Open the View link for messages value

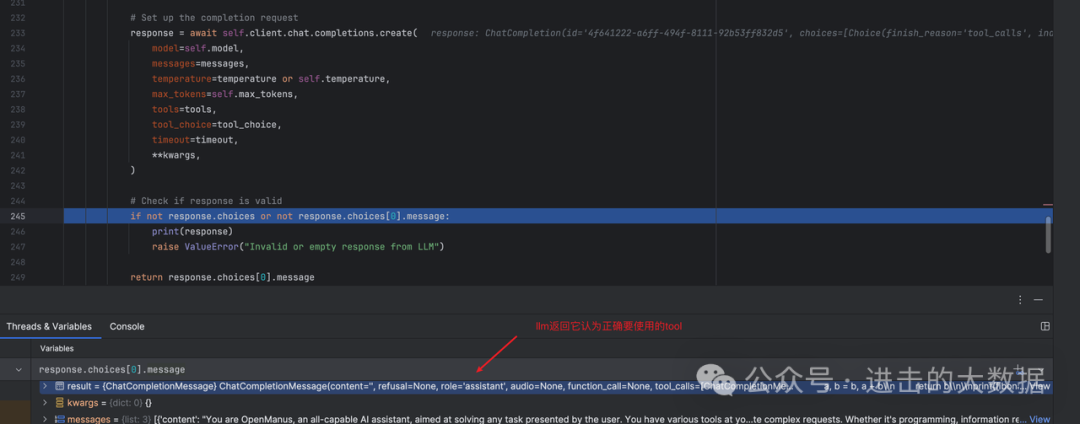pos(1039,419)
